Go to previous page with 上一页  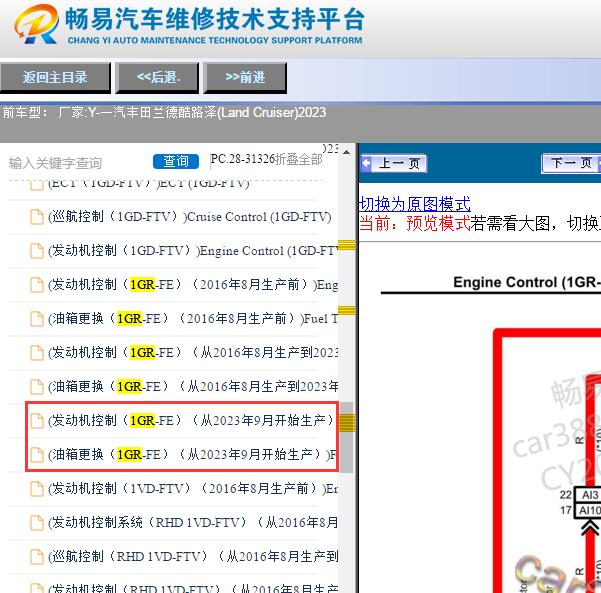[394, 164]
